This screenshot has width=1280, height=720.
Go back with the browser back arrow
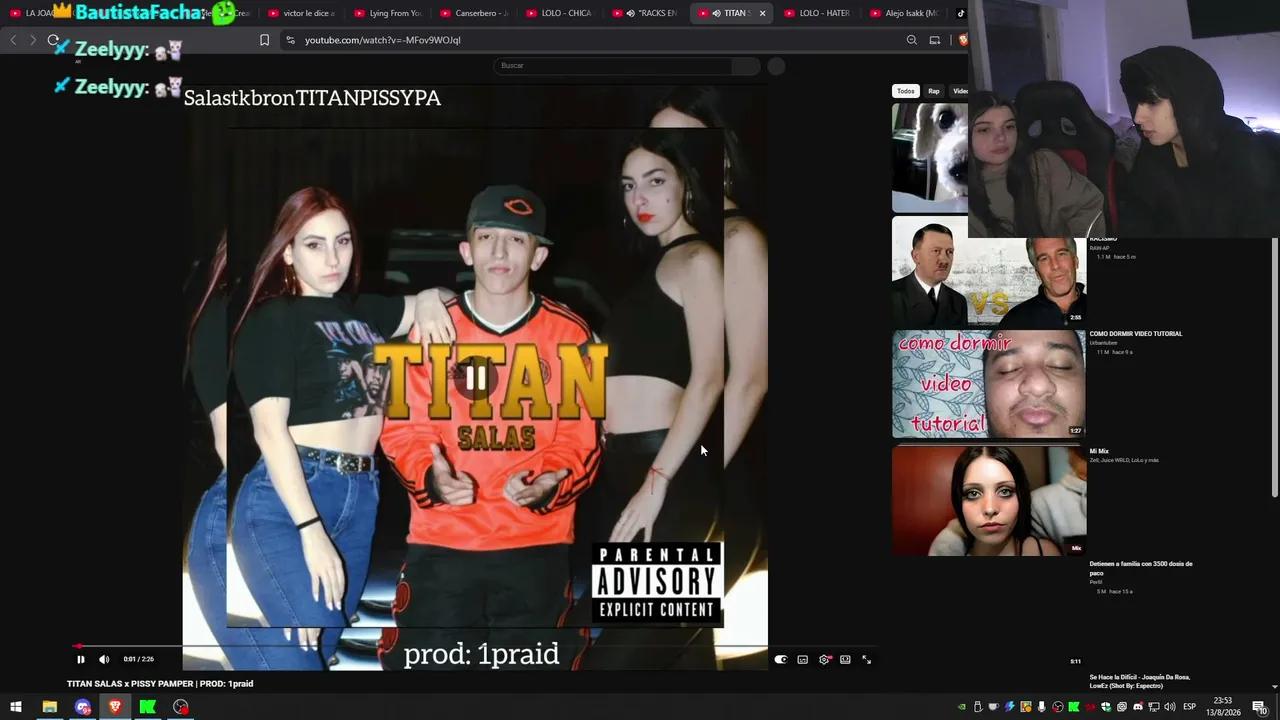click(x=13, y=40)
